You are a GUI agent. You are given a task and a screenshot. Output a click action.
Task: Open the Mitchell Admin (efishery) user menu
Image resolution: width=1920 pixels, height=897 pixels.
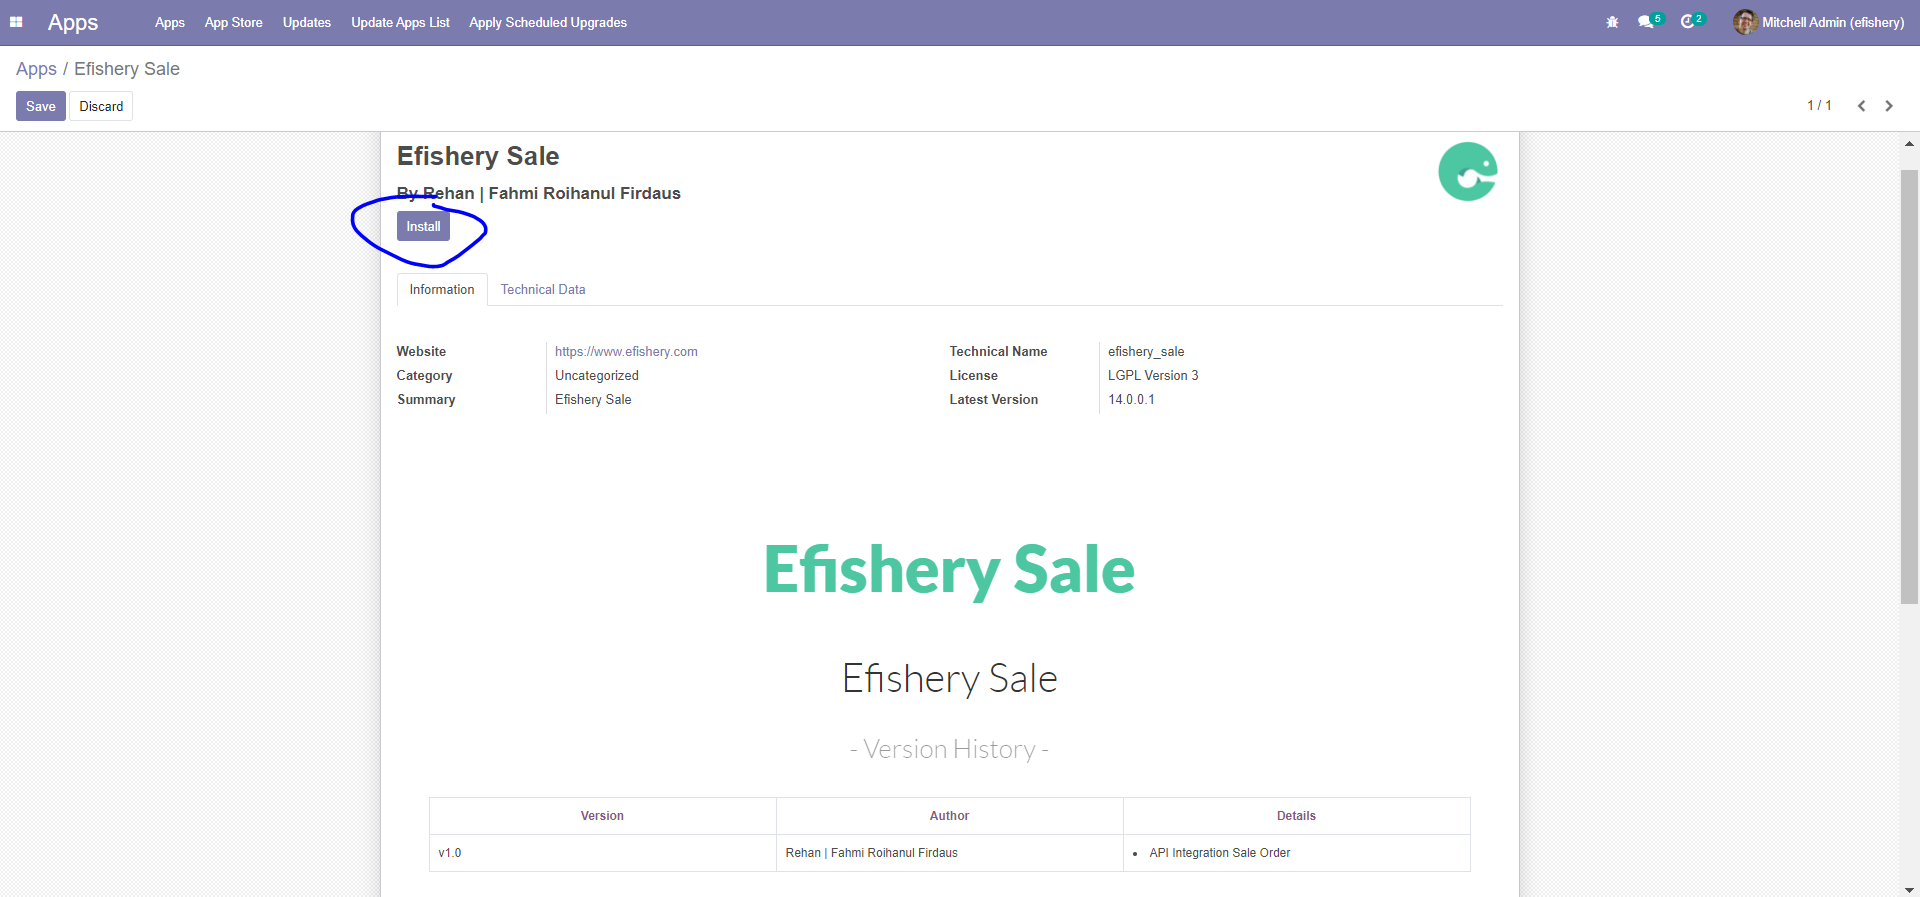1832,22
